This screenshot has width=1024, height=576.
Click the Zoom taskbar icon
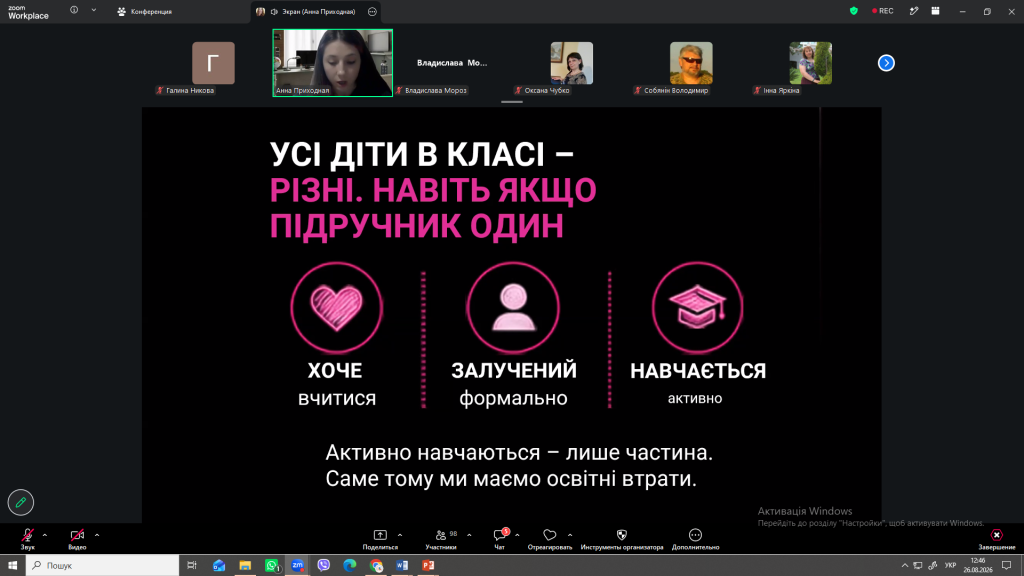tap(298, 566)
